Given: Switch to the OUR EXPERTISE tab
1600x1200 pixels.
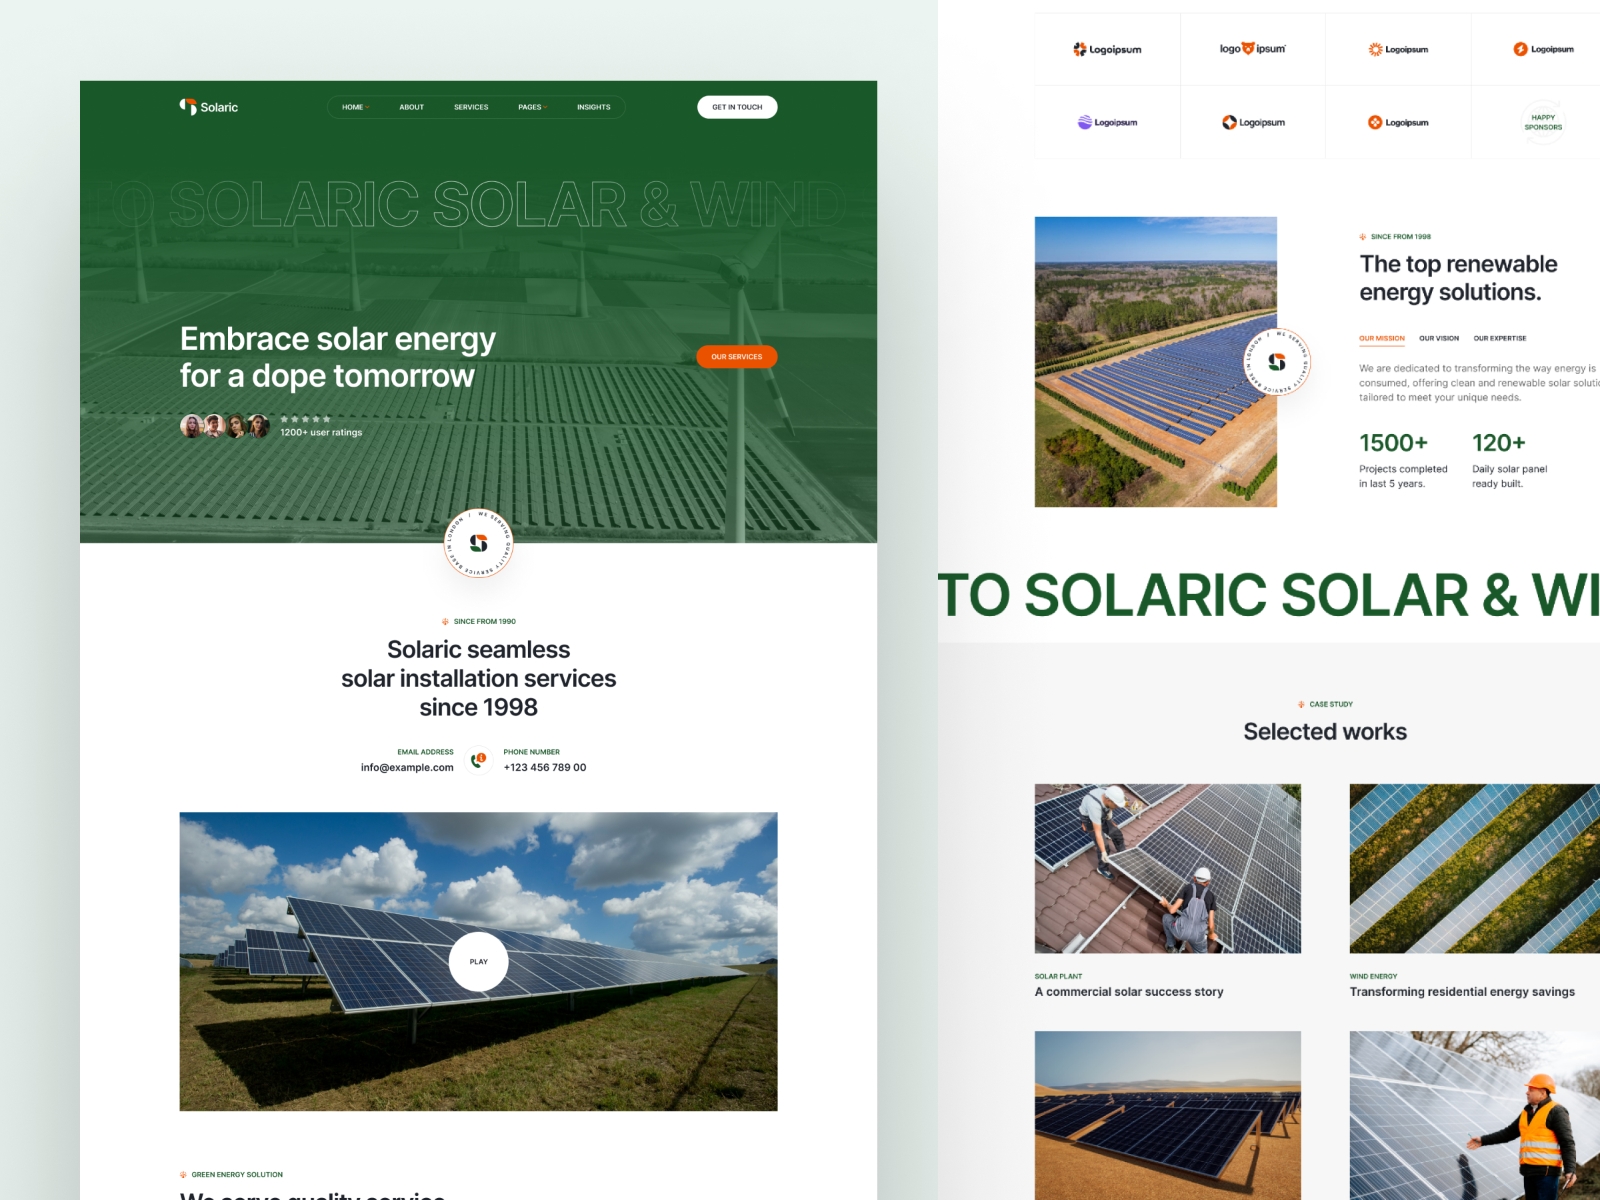Looking at the screenshot, I should (x=1500, y=338).
